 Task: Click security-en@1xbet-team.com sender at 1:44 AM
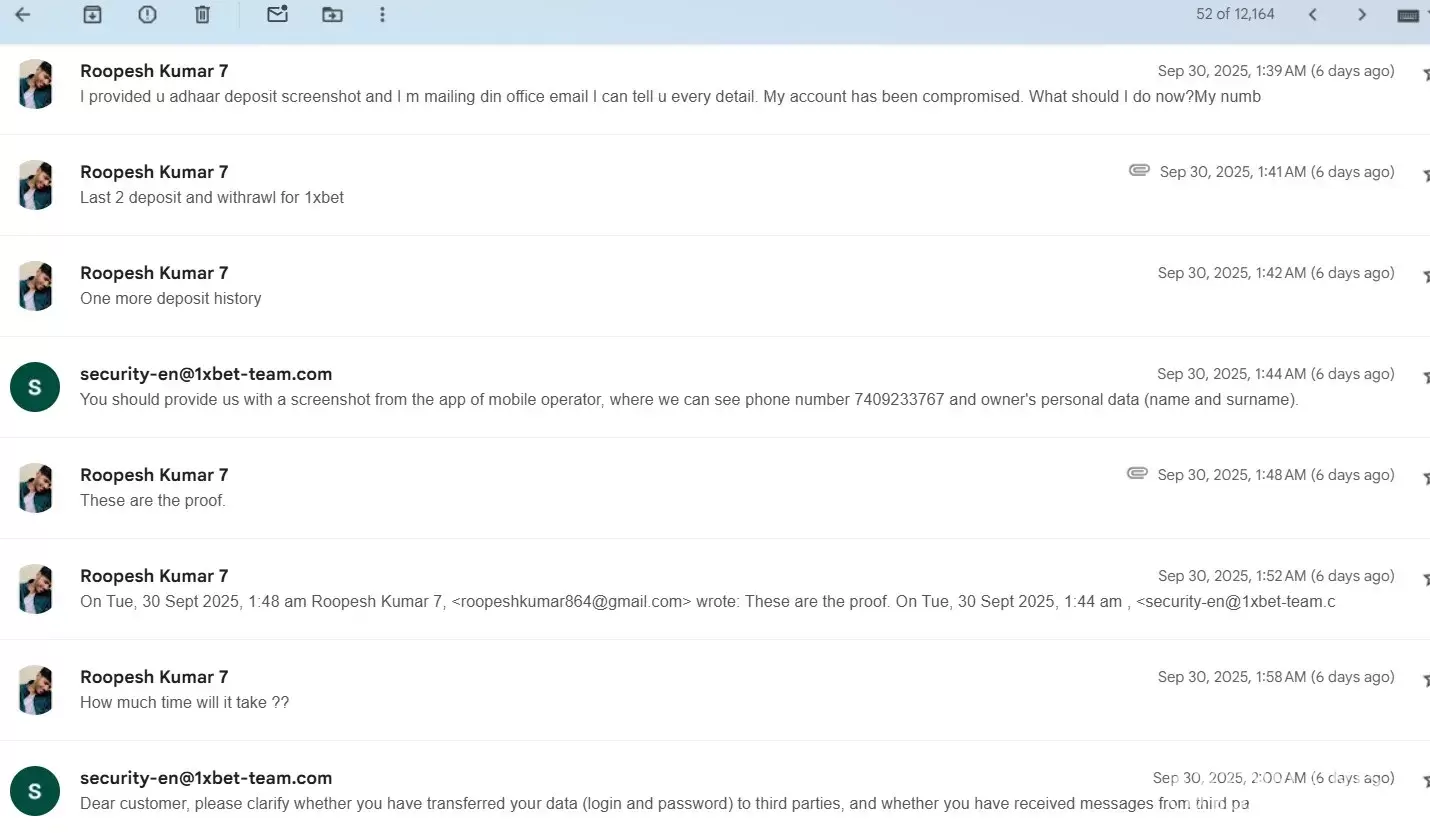(206, 374)
